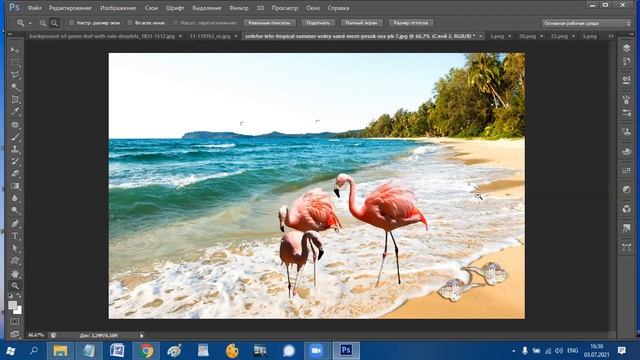Expand the toolbox to two columns
Screen dimensions: 640x360
tap(10, 34)
